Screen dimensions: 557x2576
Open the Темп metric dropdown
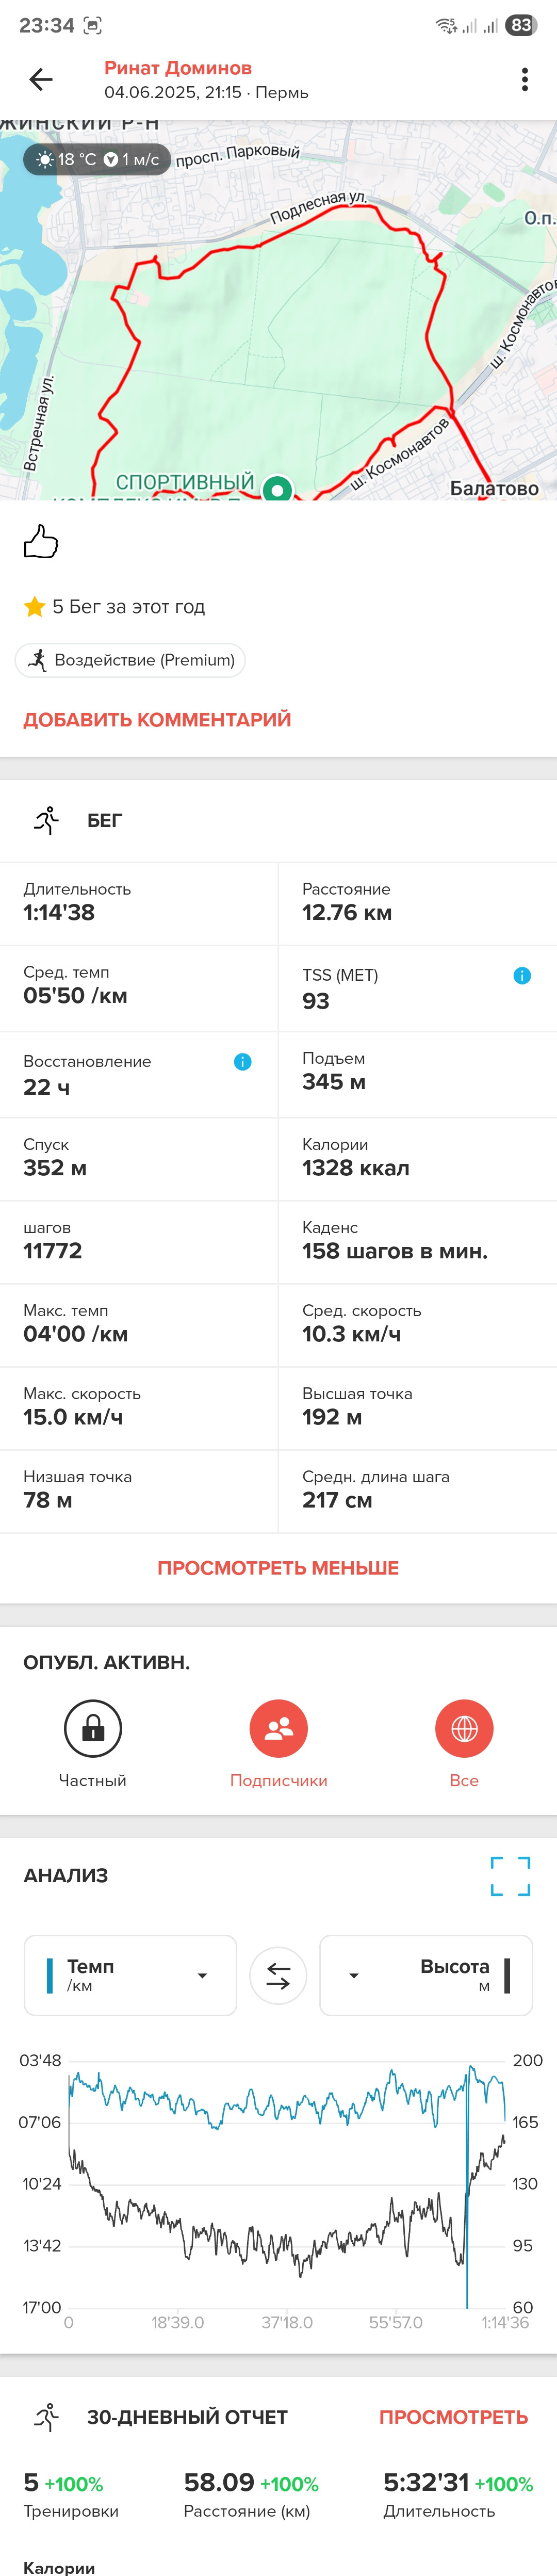[130, 1975]
